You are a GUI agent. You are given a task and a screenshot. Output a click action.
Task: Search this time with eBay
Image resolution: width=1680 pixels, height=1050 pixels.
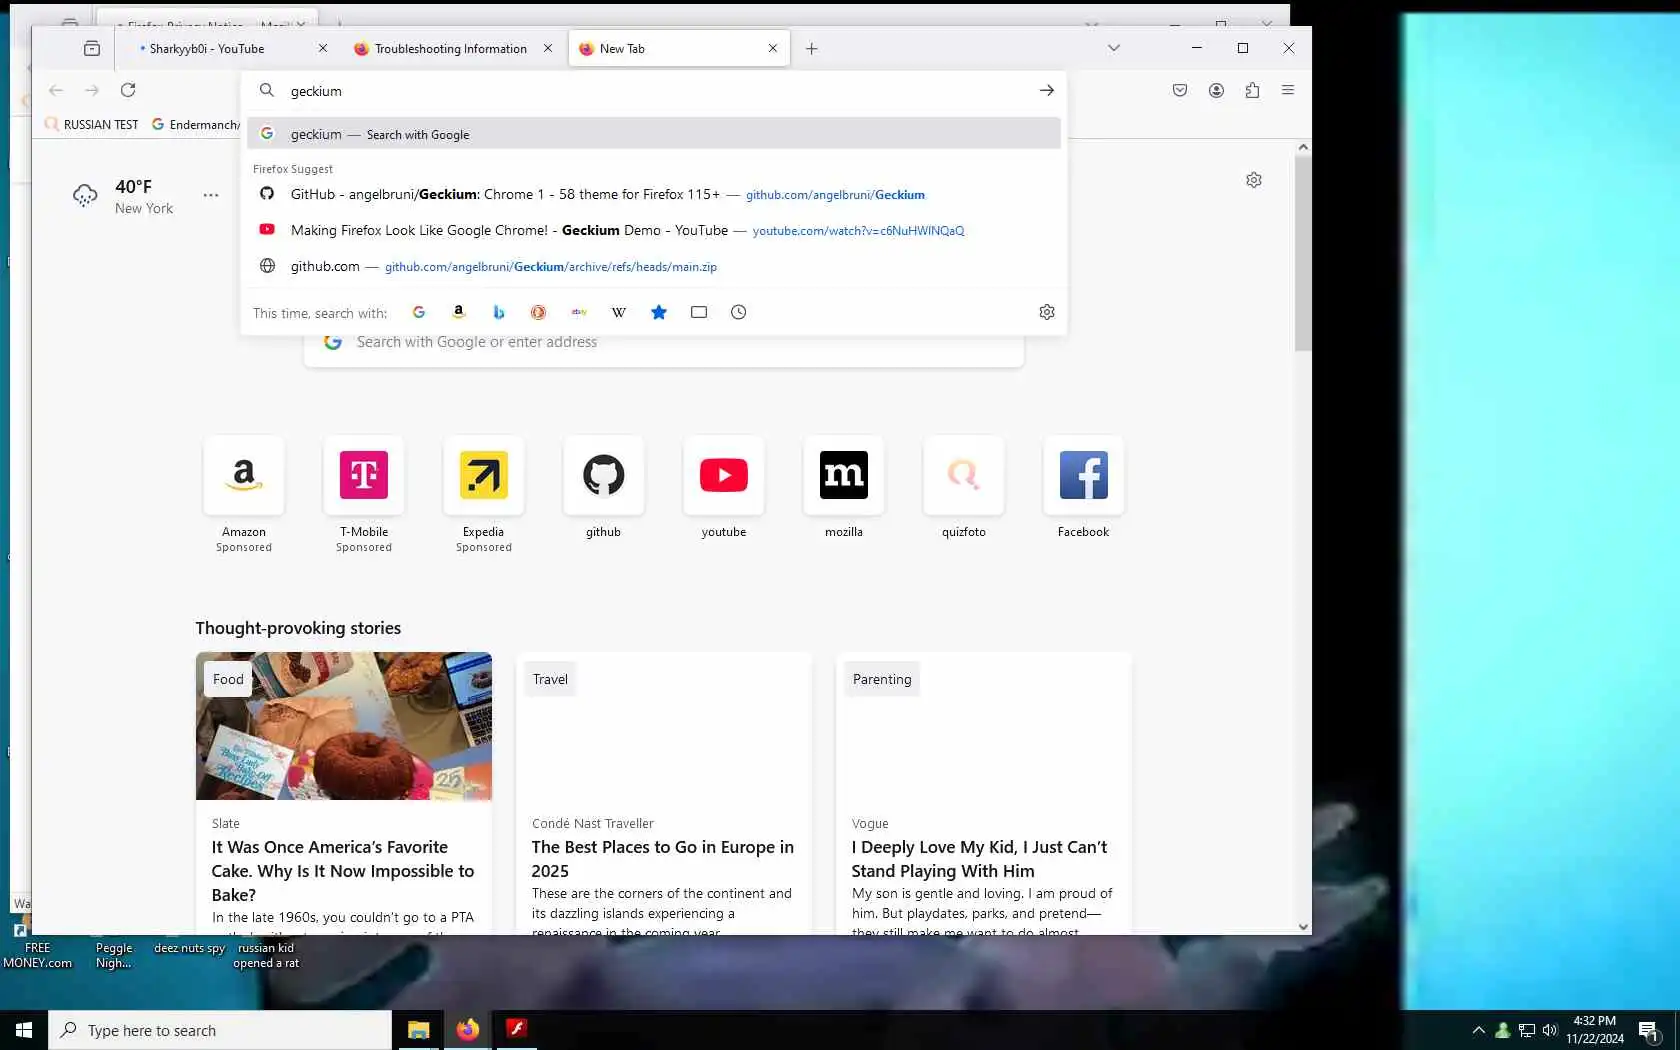pyautogui.click(x=579, y=312)
